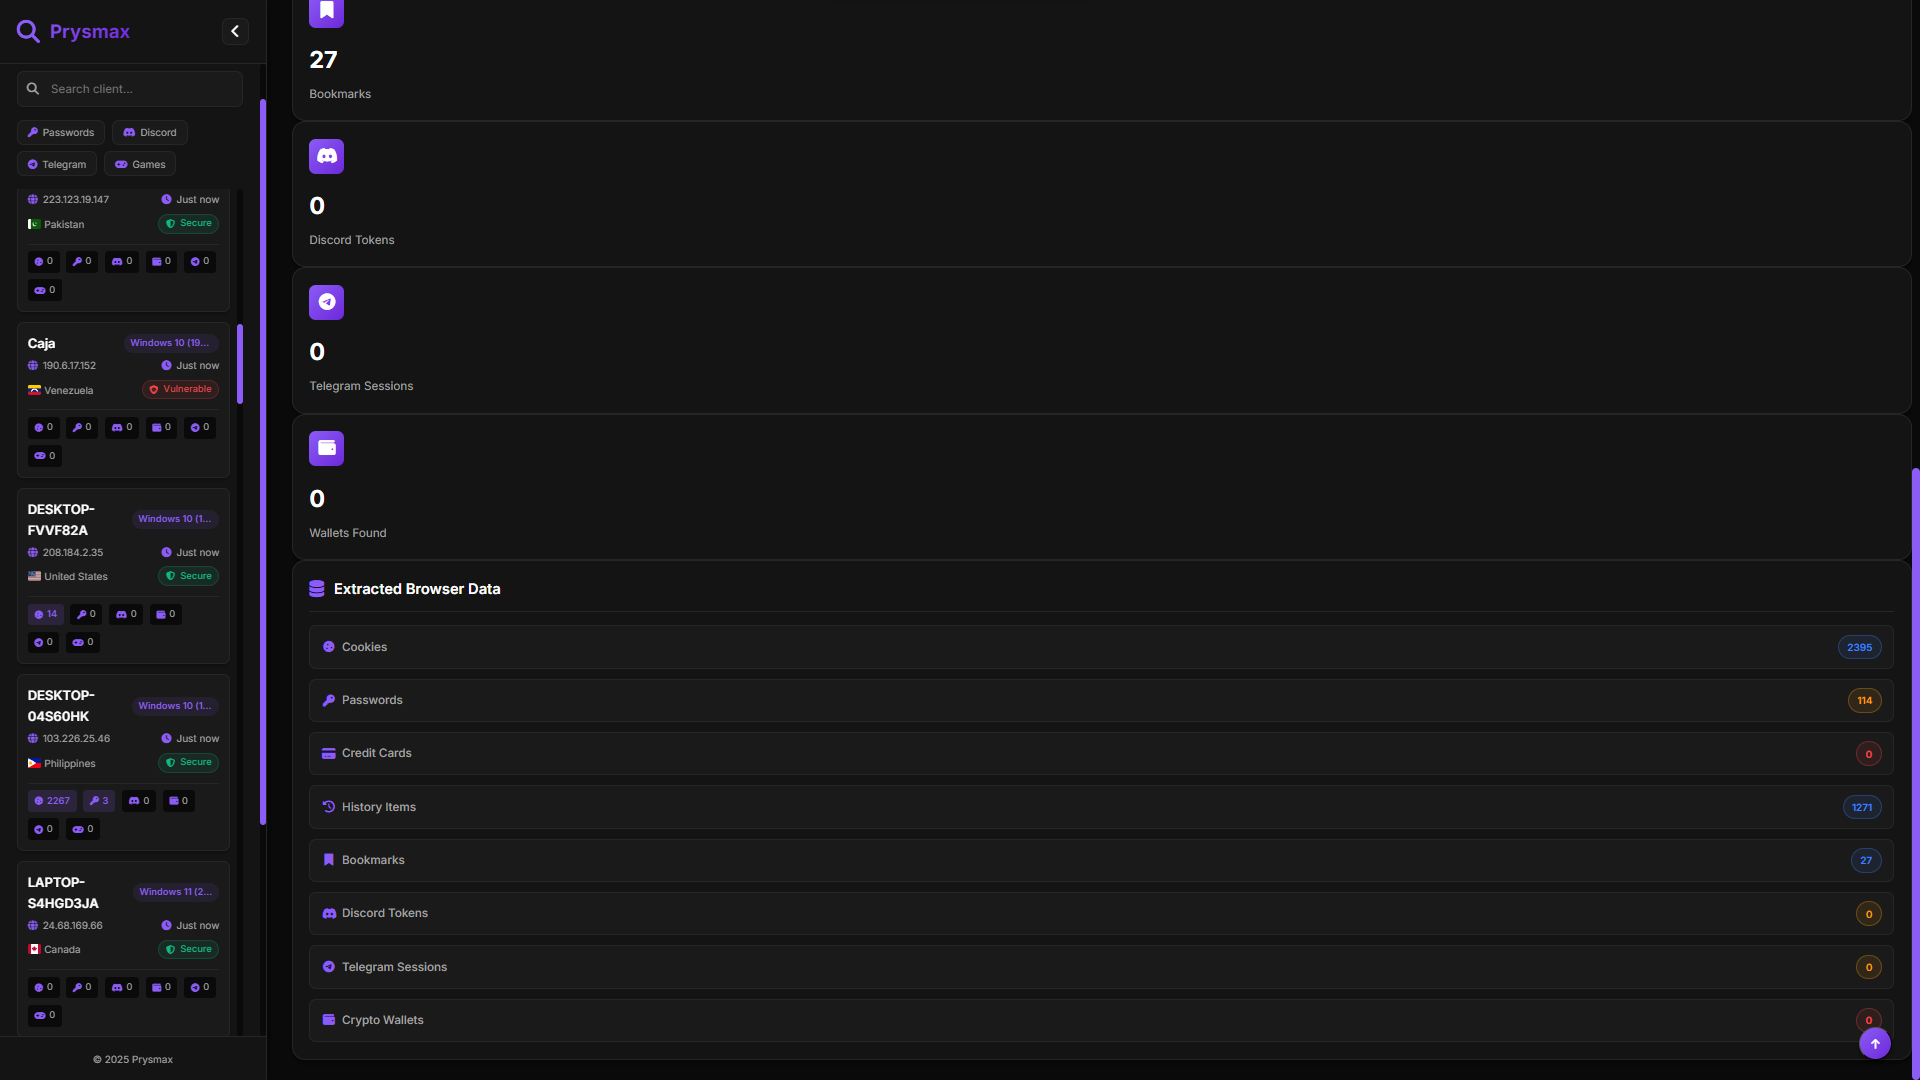This screenshot has width=1920, height=1080.
Task: Click the Telegram Sessions stat card icon
Action: (326, 302)
